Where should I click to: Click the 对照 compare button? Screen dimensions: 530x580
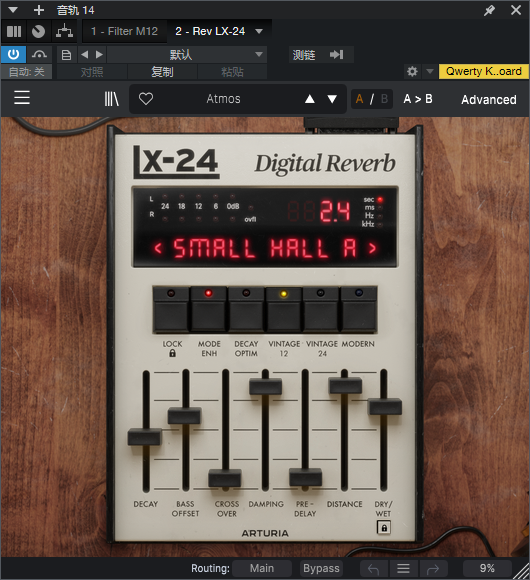(92, 72)
